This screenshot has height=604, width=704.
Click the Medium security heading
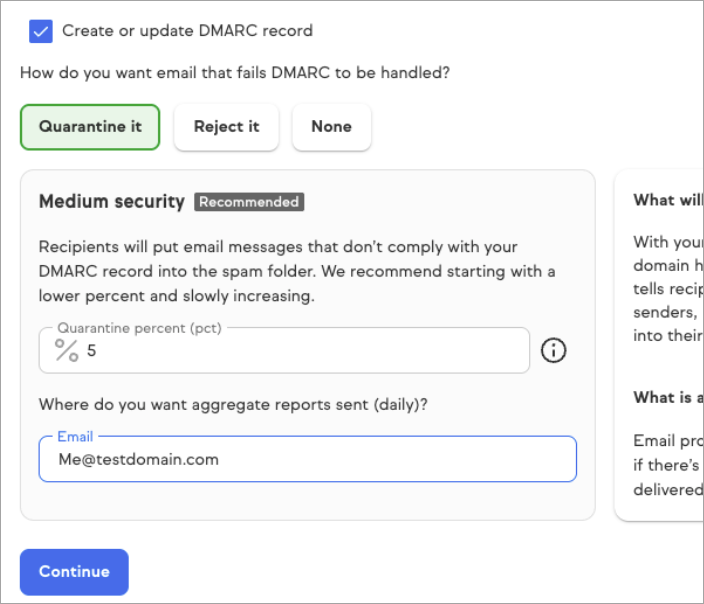(x=111, y=202)
